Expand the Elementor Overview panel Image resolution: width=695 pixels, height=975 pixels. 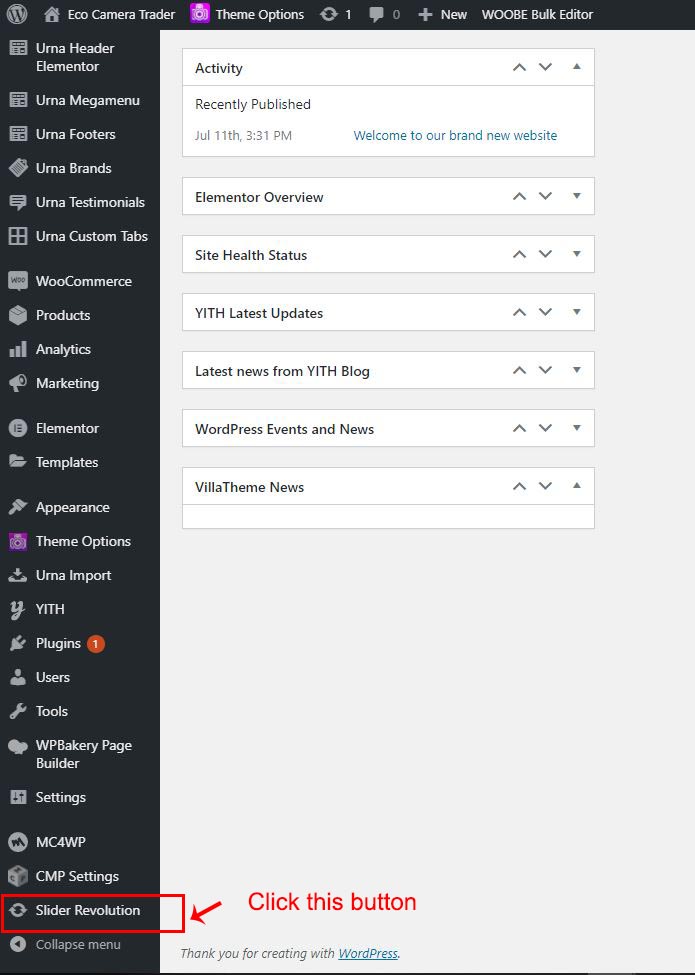576,196
